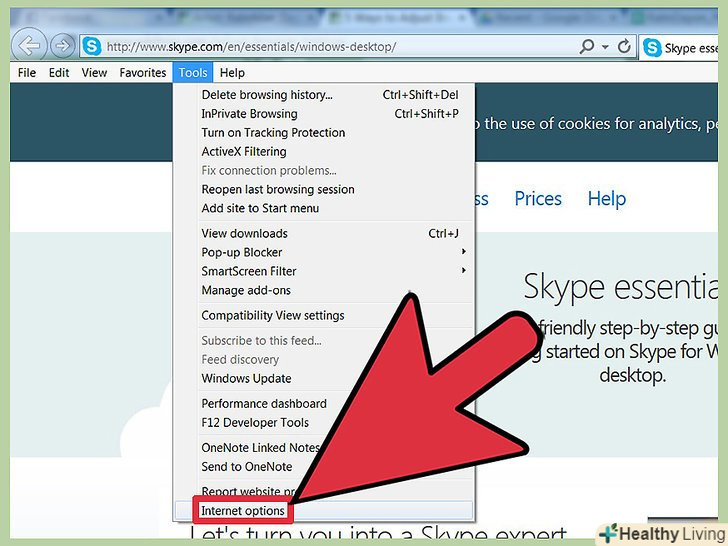The width and height of the screenshot is (728, 546).
Task: Choose Windows Update in Tools menu
Action: [246, 378]
